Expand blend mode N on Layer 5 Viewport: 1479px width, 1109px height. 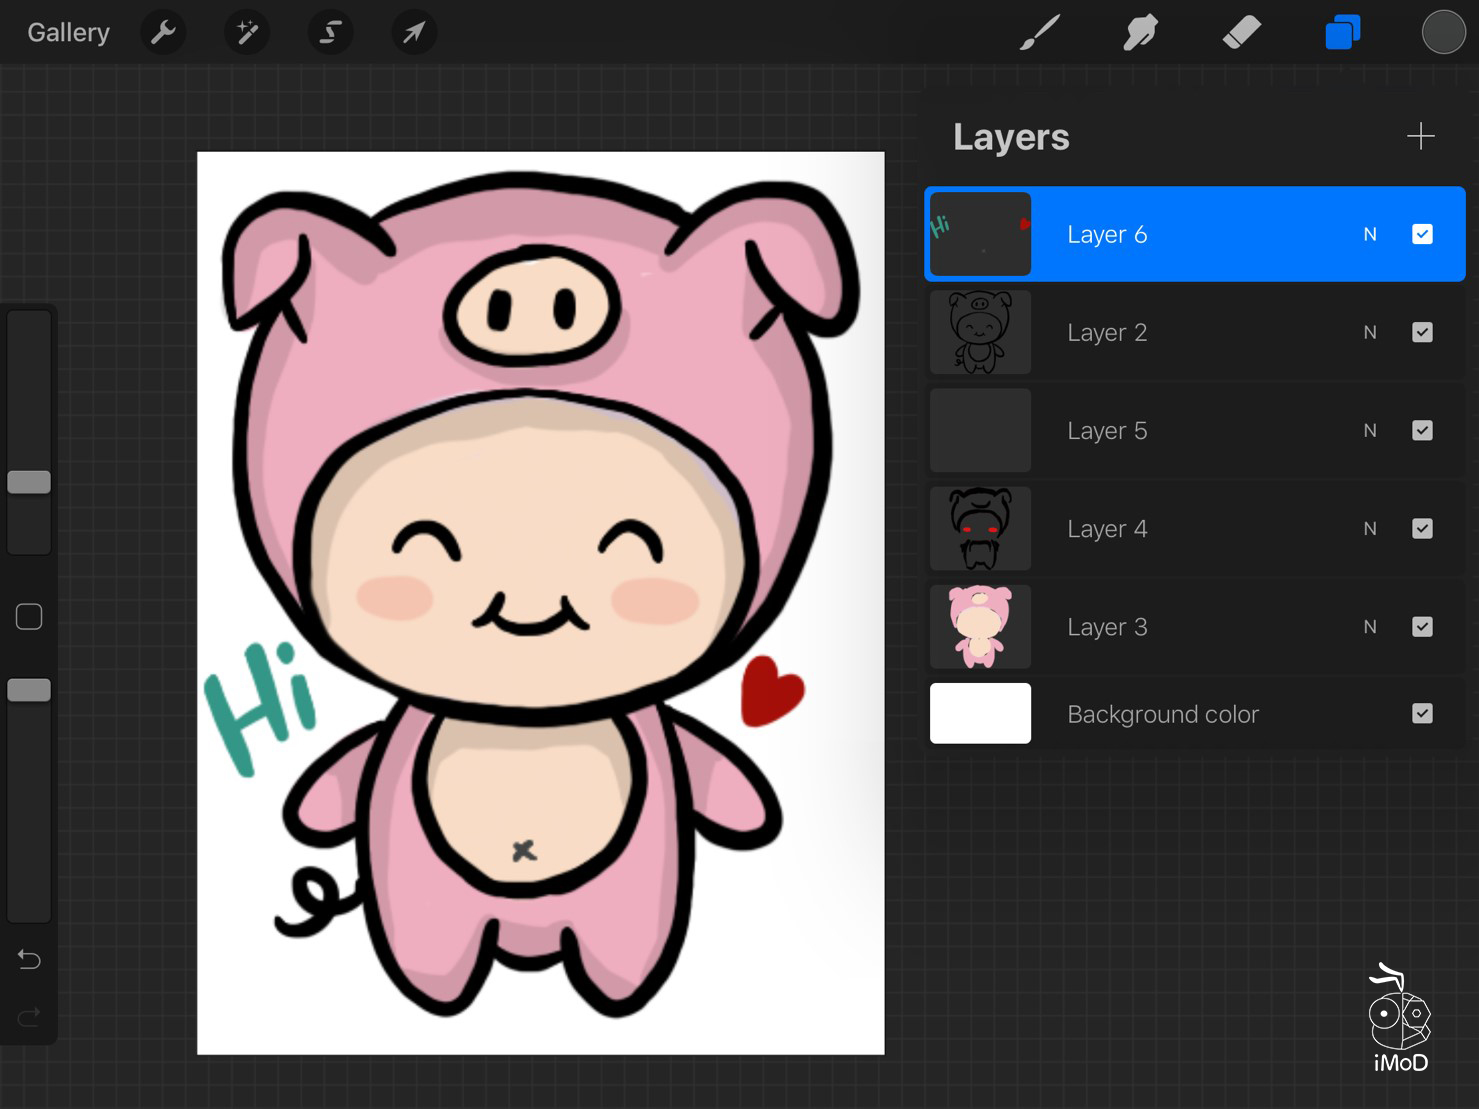pos(1370,430)
